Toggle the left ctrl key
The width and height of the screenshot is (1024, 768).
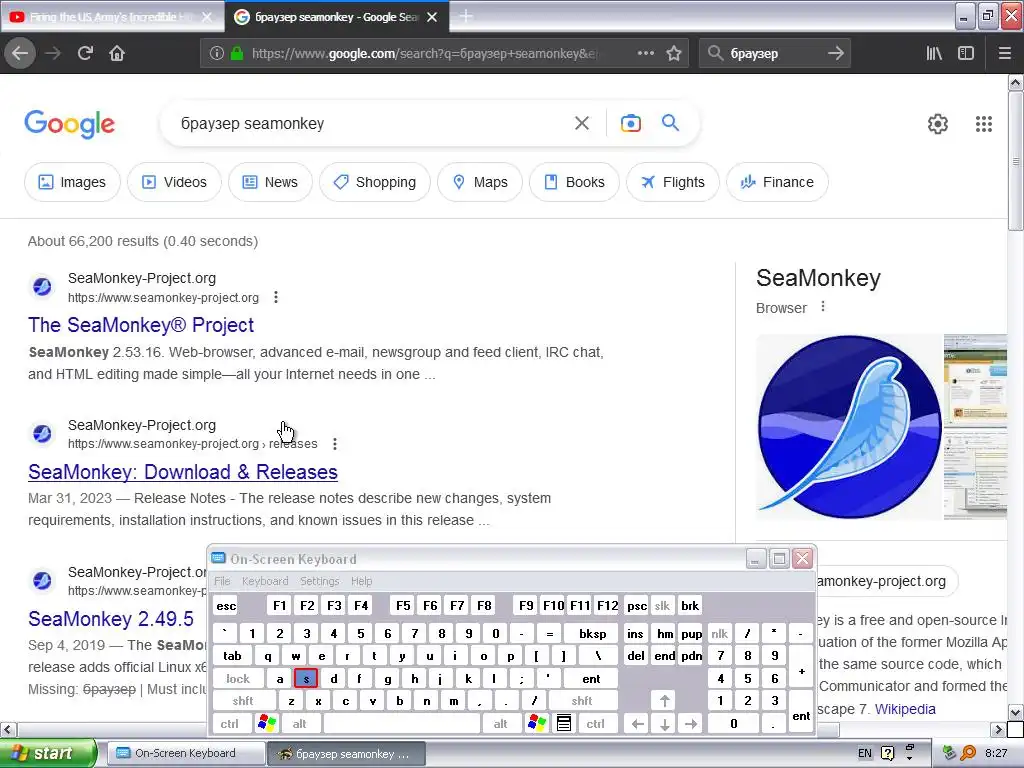(229, 724)
